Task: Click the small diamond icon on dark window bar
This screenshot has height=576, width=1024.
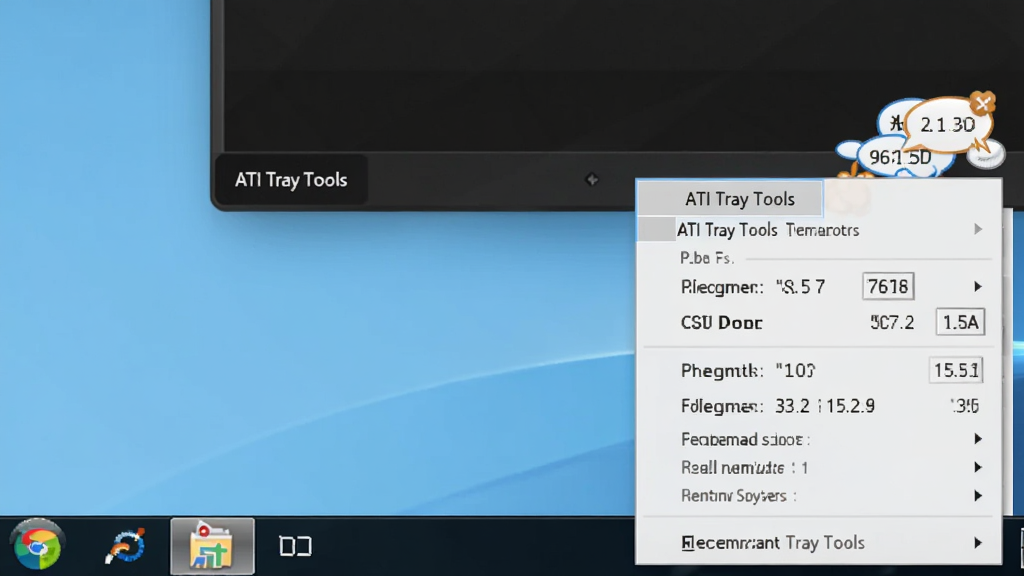Action: coord(592,180)
